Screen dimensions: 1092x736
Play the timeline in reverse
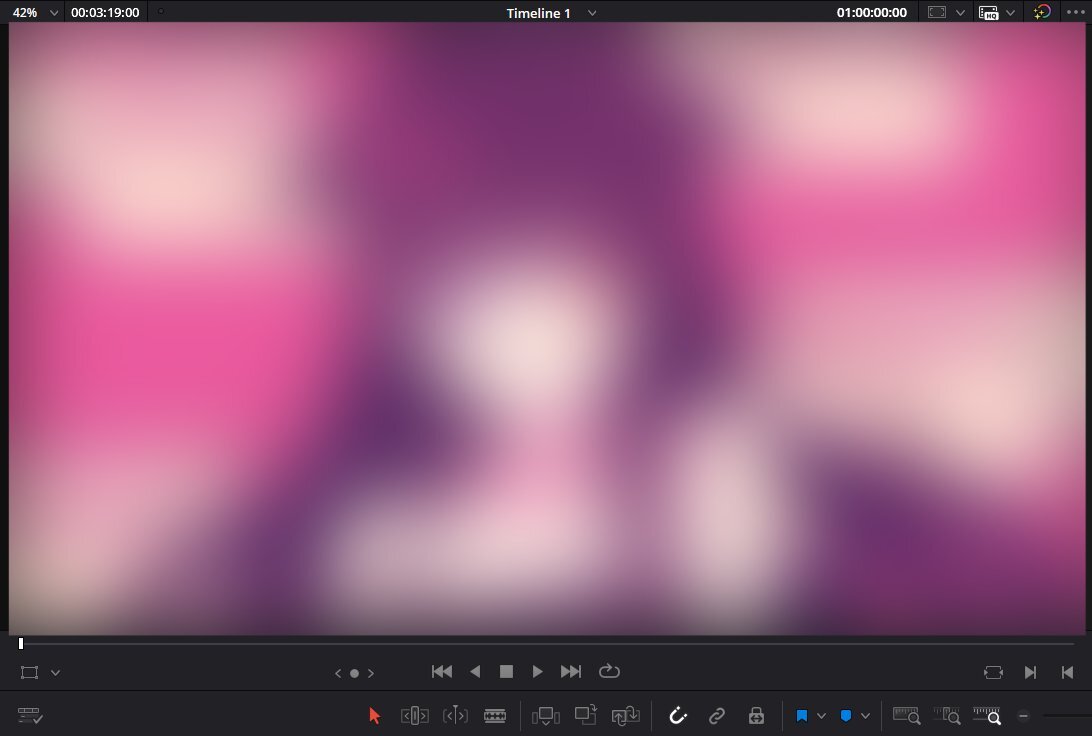coord(475,671)
